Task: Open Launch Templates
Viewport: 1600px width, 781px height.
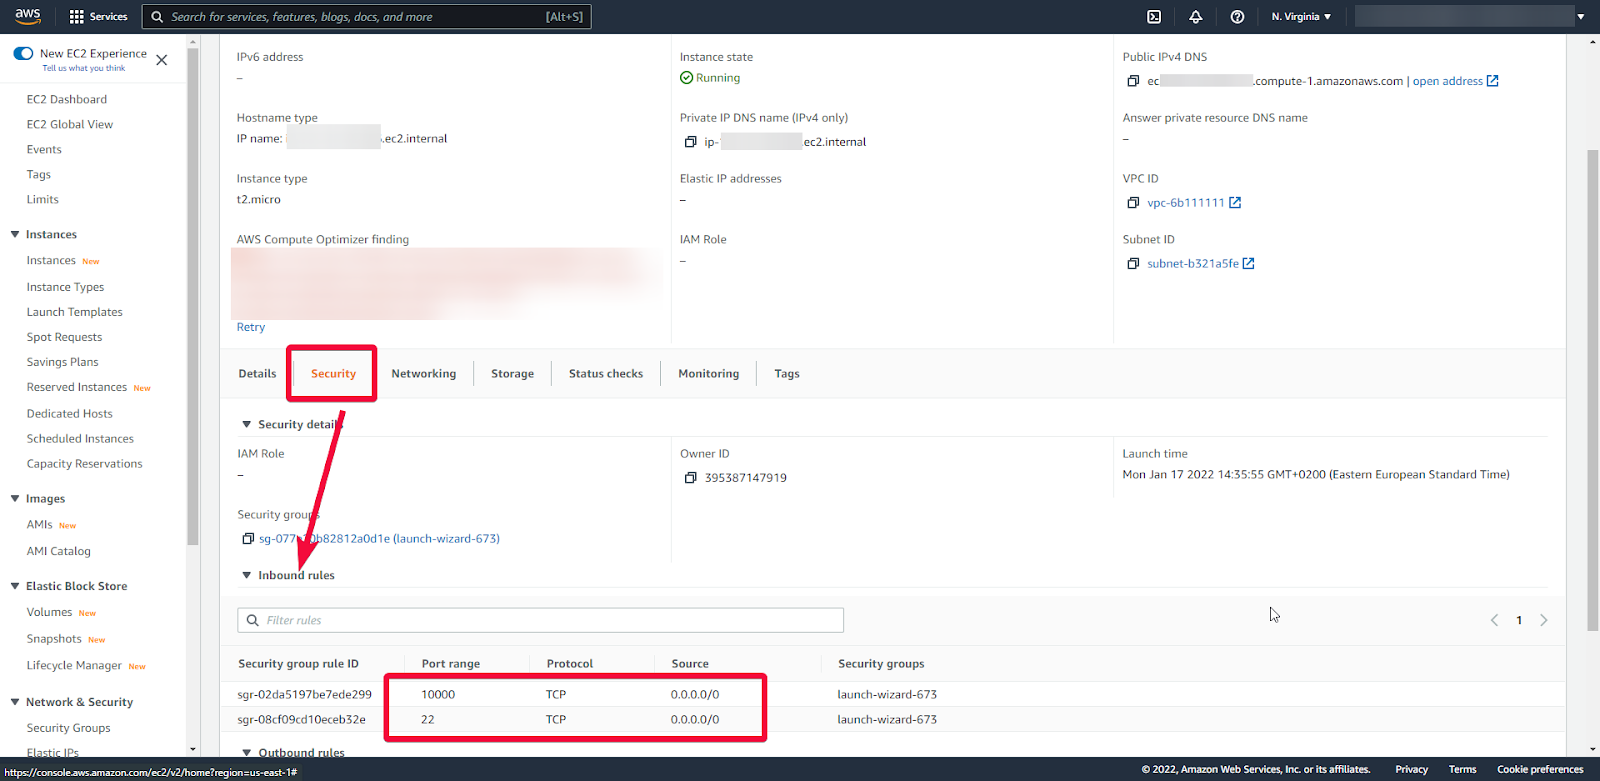Action: [x=75, y=312]
